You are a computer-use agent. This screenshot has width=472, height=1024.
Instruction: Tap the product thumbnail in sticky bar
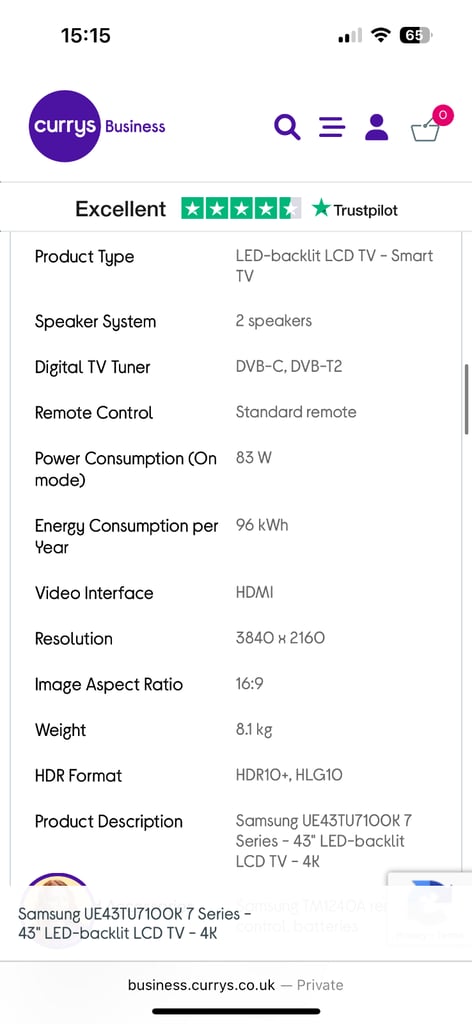pos(57,909)
